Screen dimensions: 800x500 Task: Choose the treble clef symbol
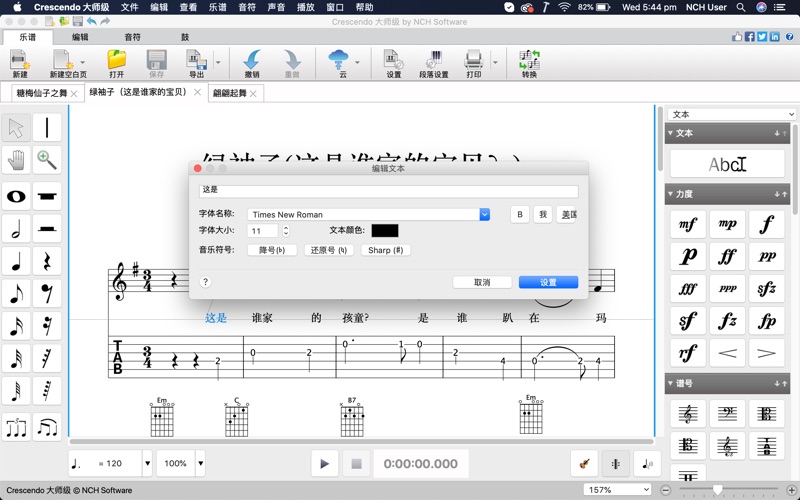click(x=688, y=414)
